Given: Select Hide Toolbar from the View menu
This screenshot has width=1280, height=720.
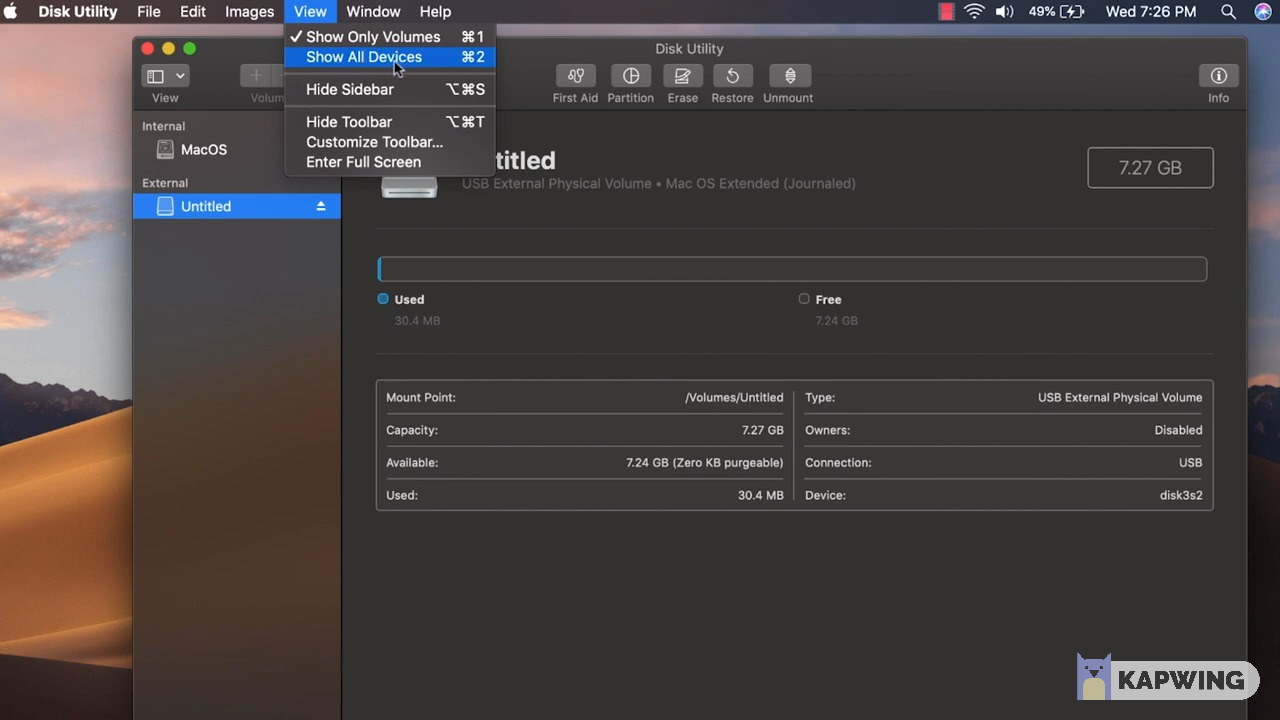Looking at the screenshot, I should tap(389, 122).
